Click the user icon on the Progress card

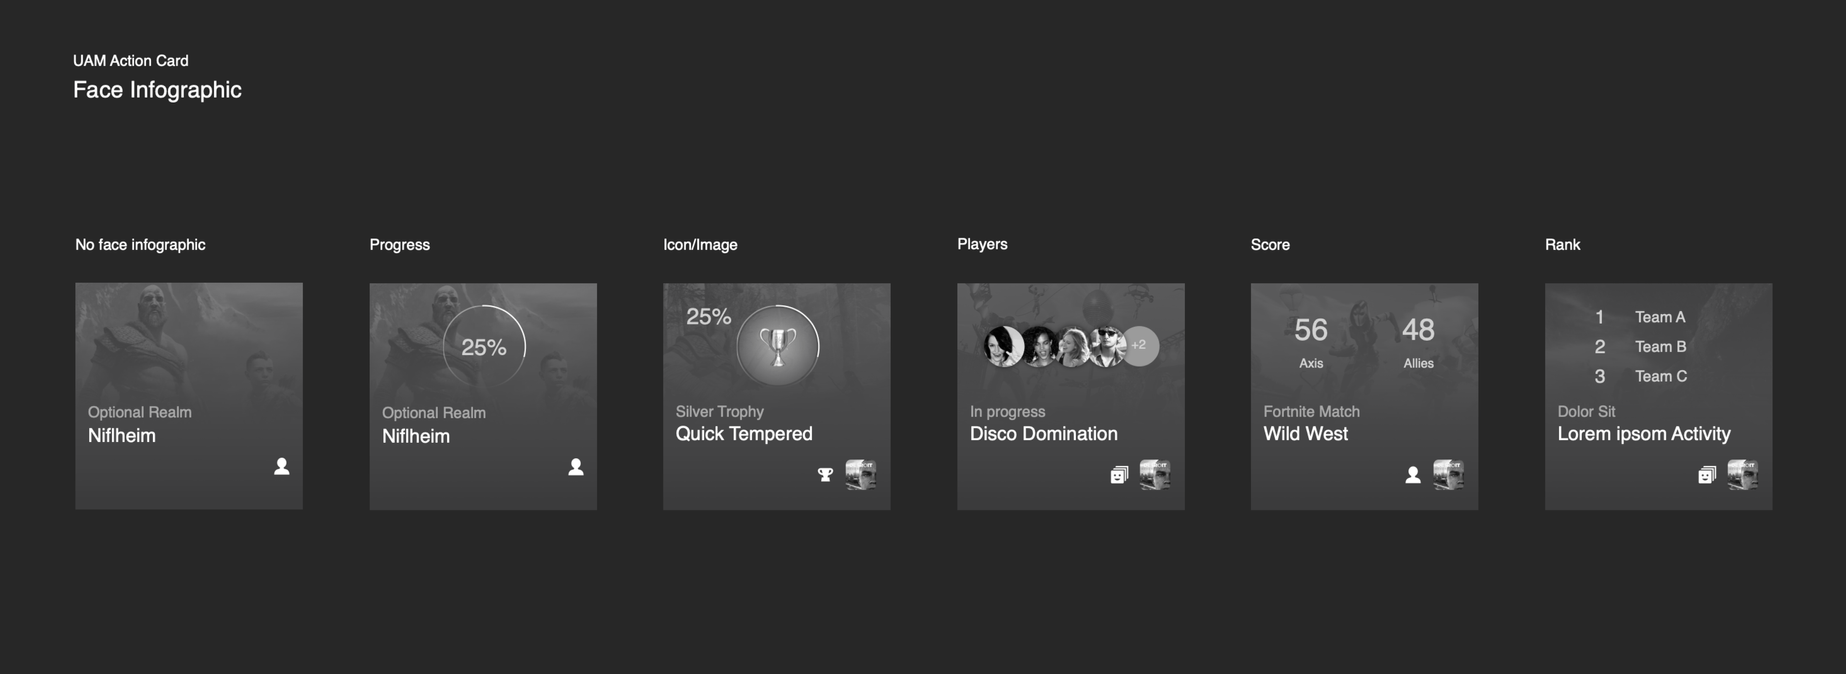pos(576,467)
